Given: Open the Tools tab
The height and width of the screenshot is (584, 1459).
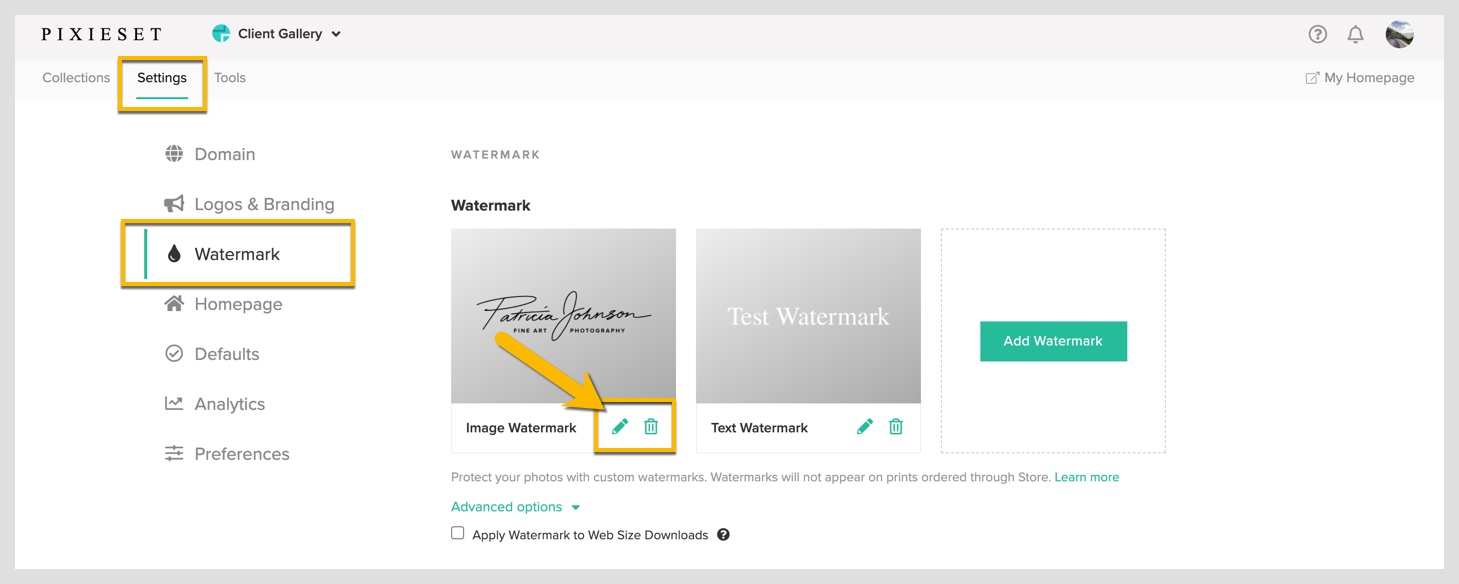Looking at the screenshot, I should 230,78.
